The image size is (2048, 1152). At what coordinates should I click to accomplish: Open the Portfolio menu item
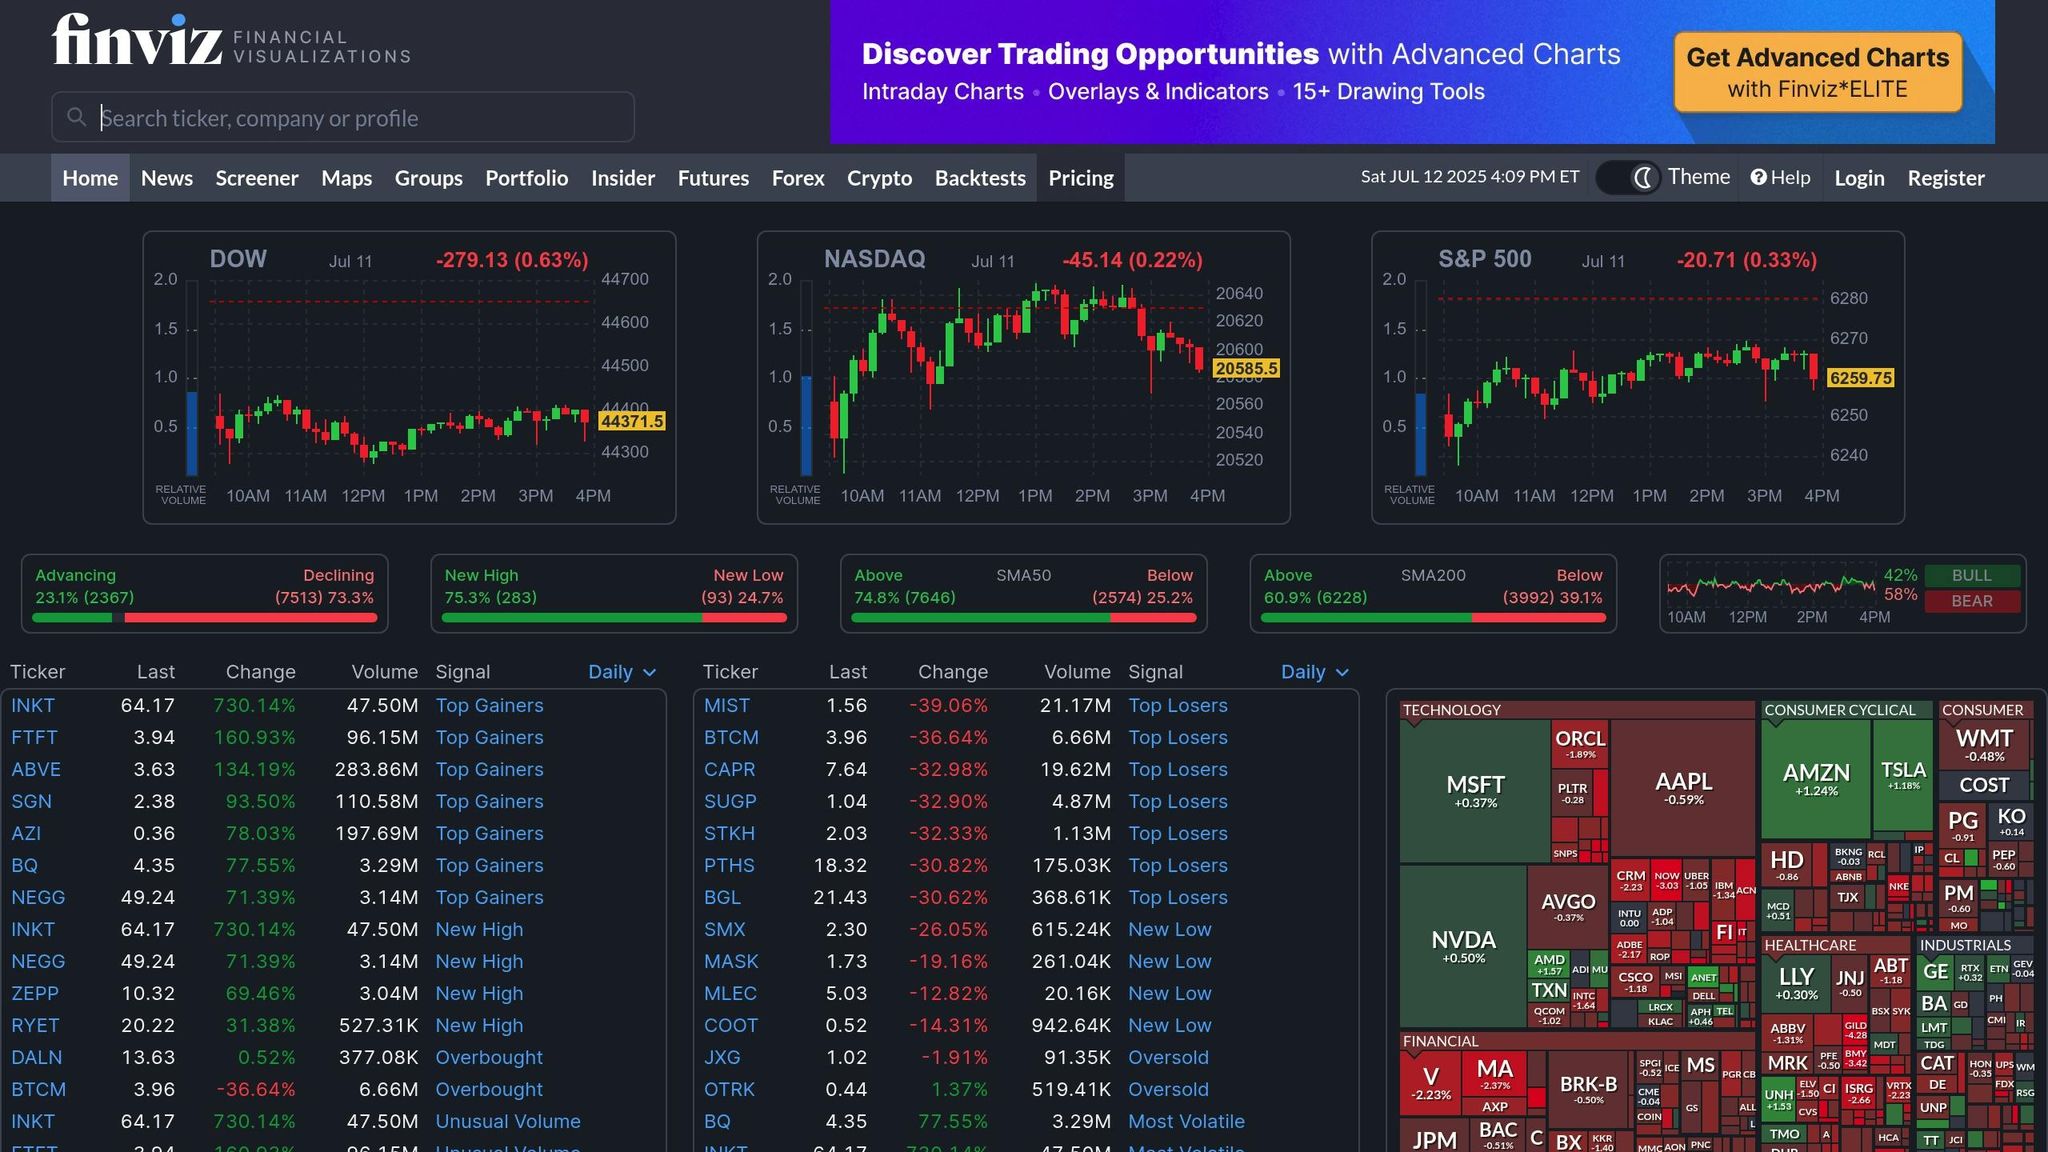coord(527,177)
